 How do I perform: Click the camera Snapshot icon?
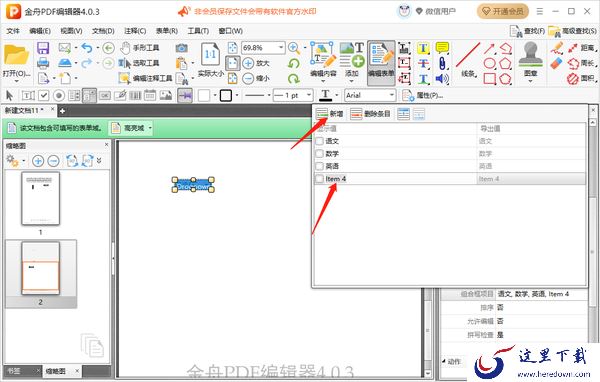181,48
